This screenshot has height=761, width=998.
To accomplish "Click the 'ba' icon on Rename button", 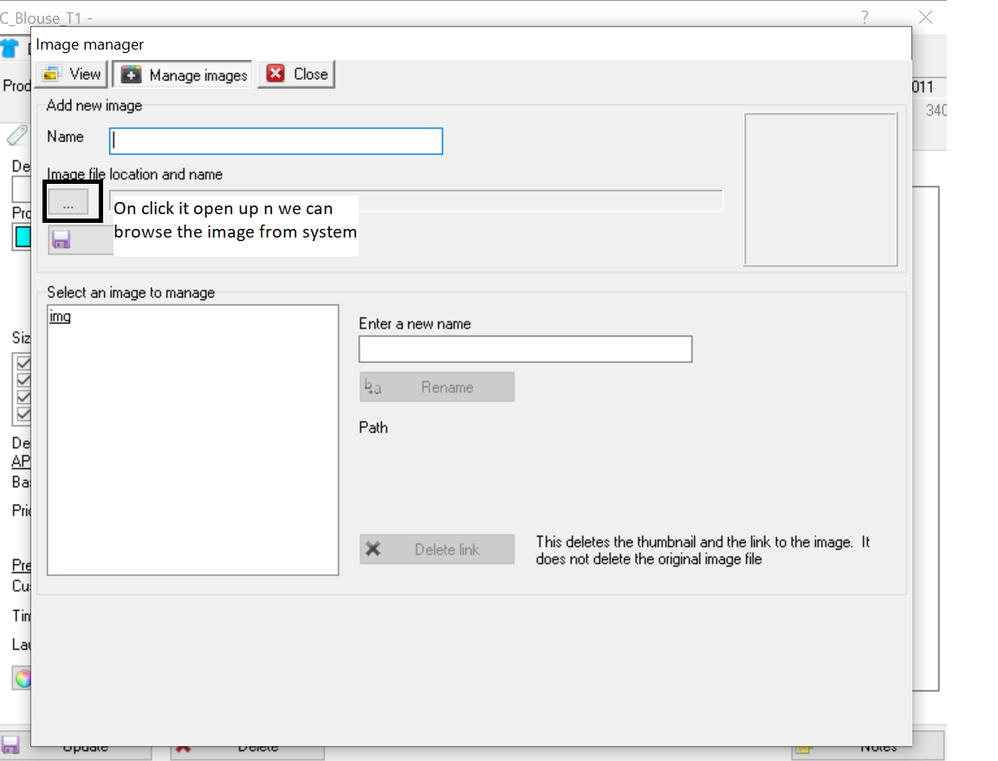I will pyautogui.click(x=373, y=386).
